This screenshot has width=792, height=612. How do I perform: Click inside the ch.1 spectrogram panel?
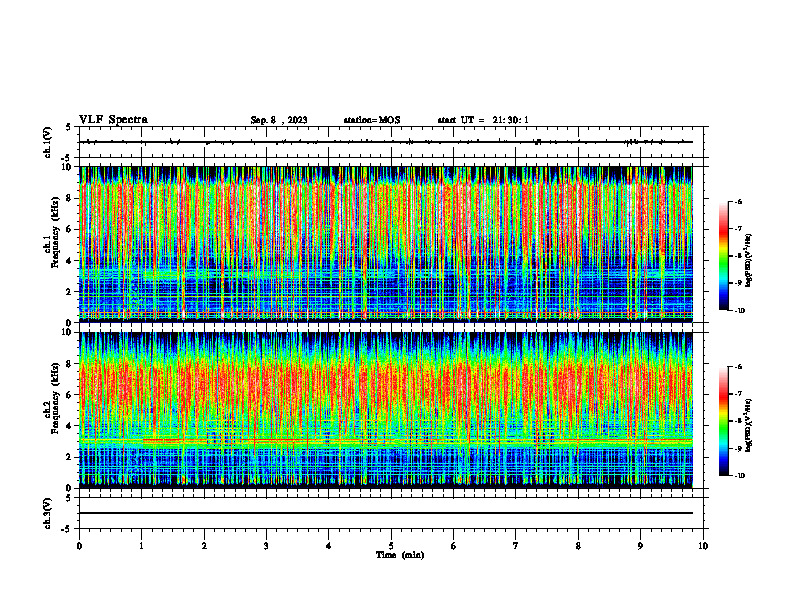386,244
